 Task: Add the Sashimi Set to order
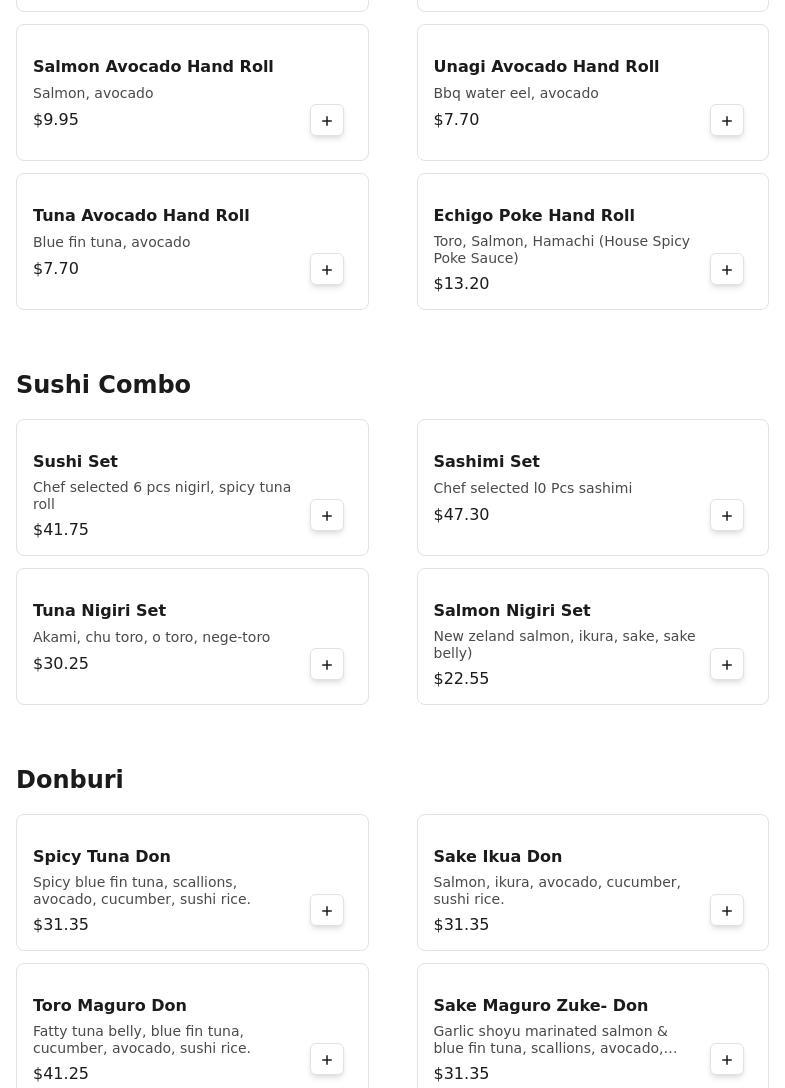tap(727, 515)
